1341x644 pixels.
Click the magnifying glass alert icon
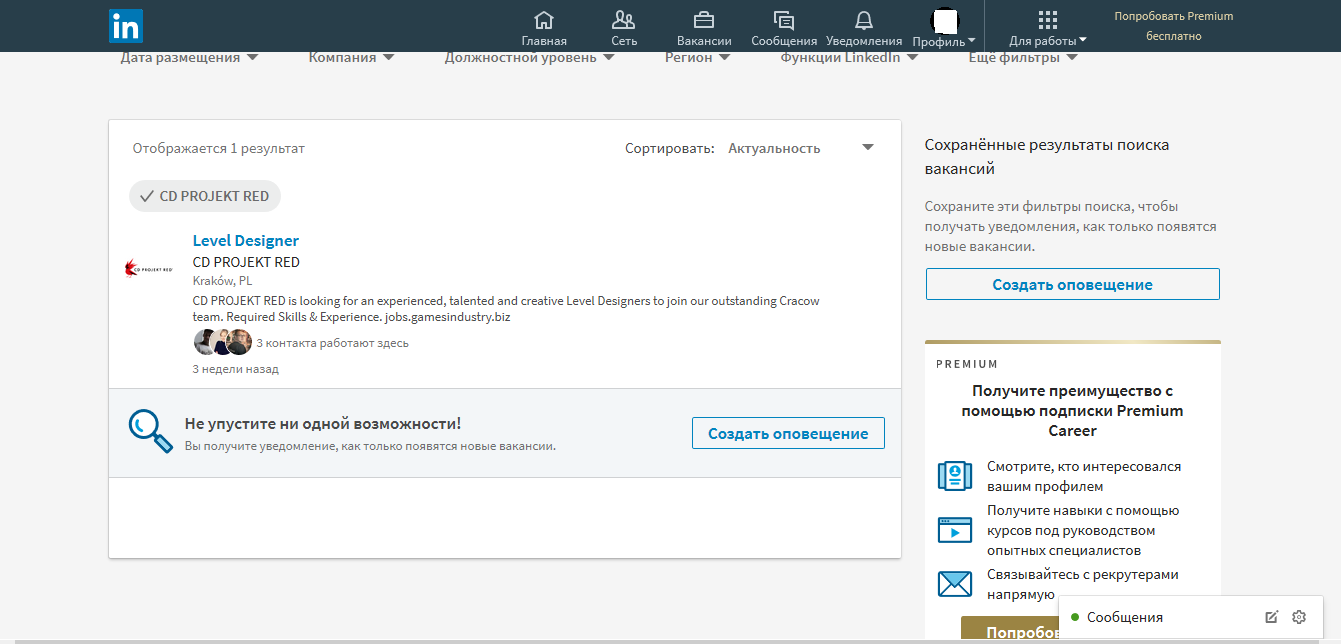[x=150, y=431]
